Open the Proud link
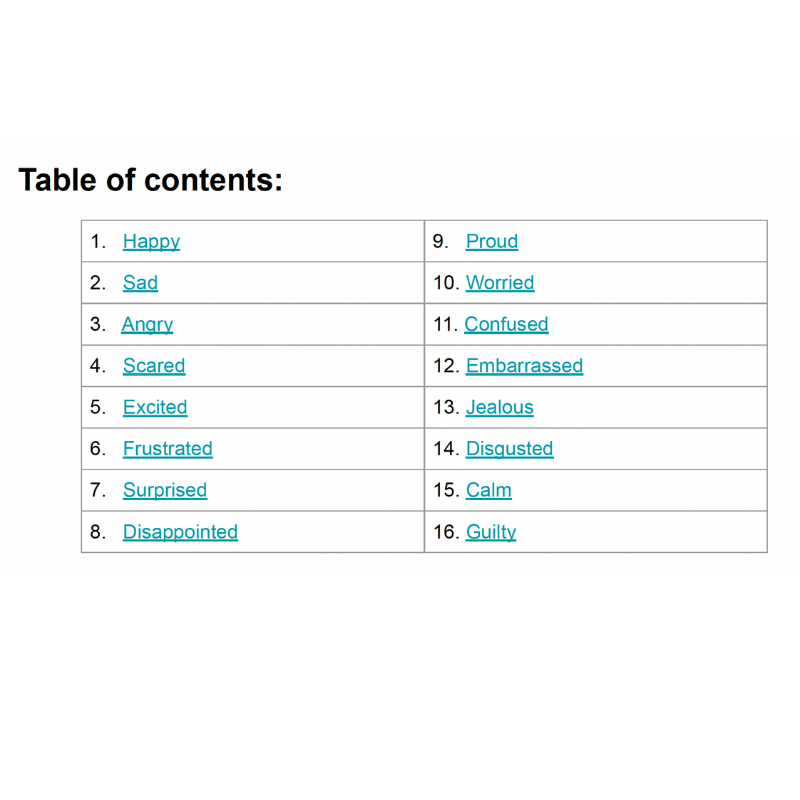The height and width of the screenshot is (800, 800). (492, 241)
